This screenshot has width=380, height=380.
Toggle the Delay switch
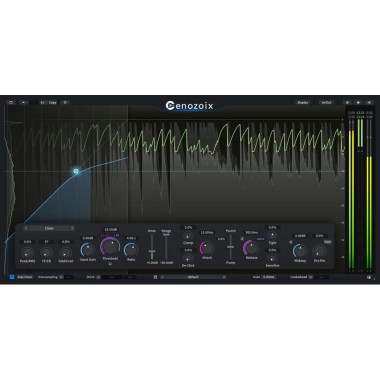tap(98, 277)
